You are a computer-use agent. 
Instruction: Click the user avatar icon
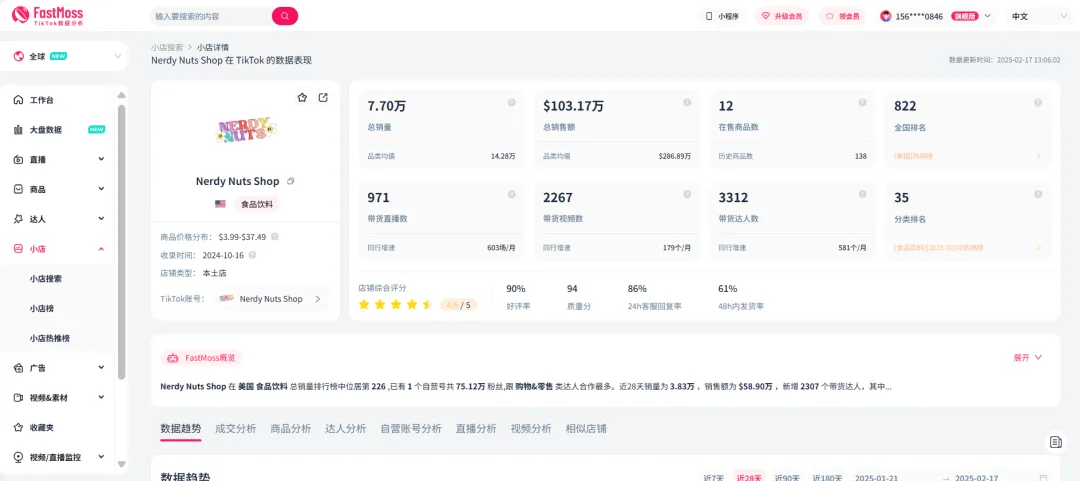[x=886, y=16]
